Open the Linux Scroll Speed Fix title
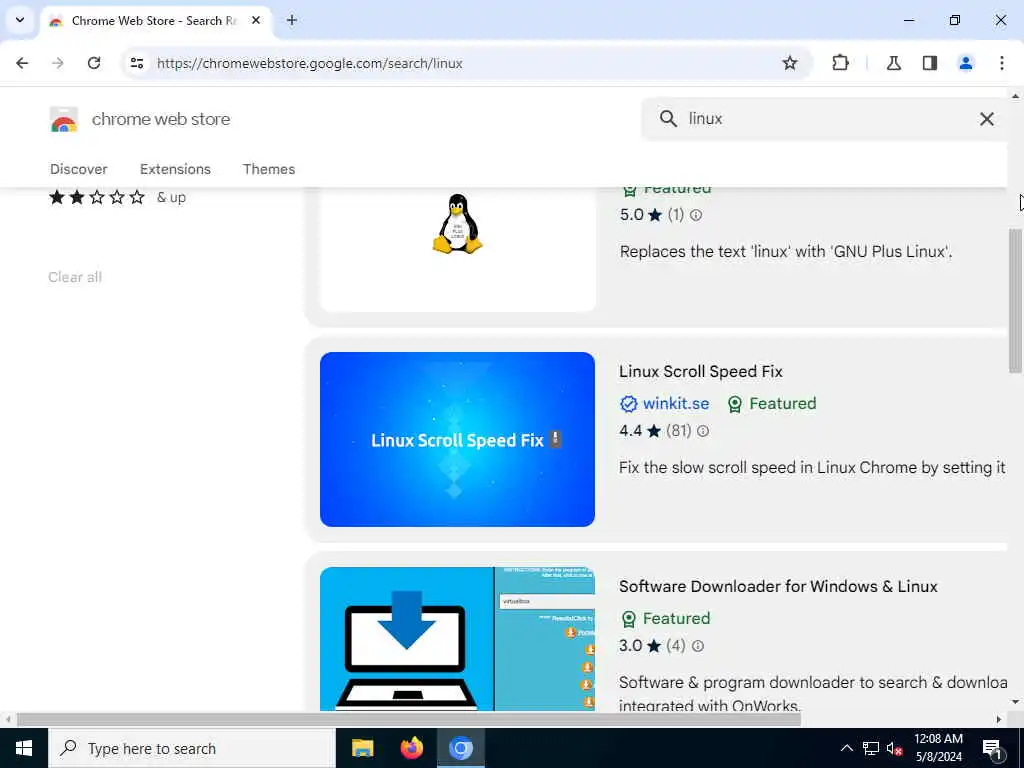This screenshot has height=768, width=1024. pyautogui.click(x=701, y=372)
